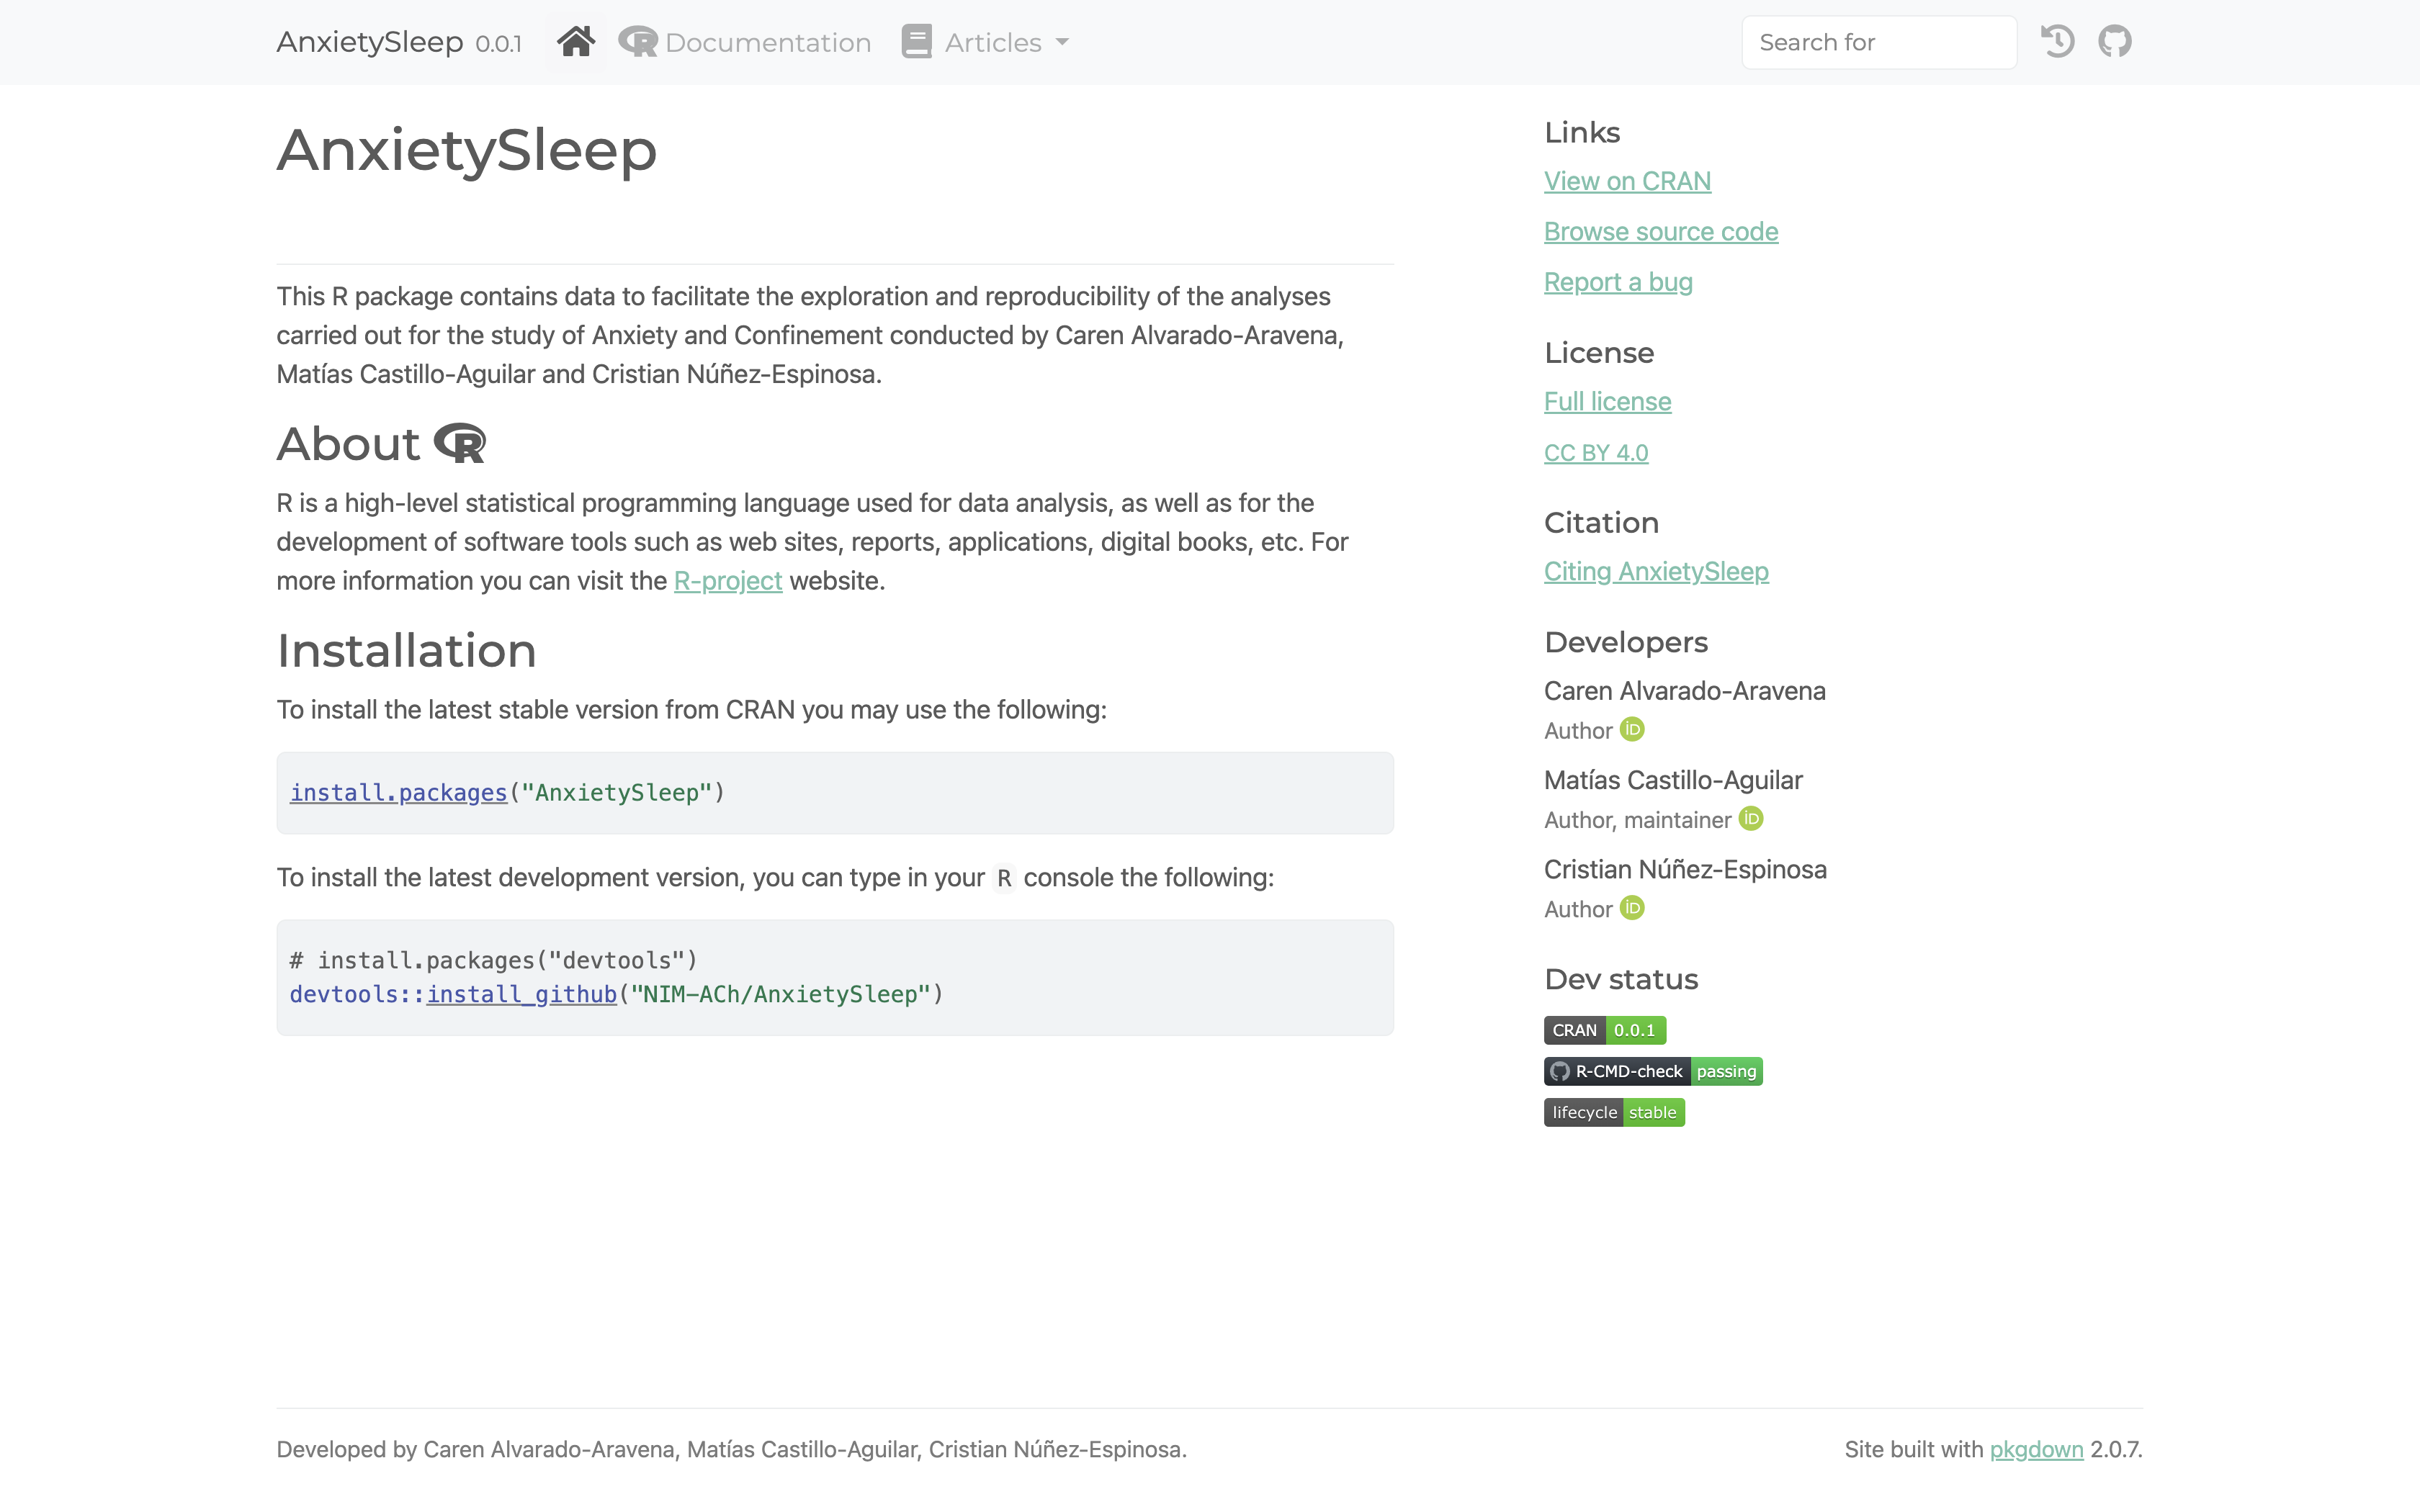Click the AnxietySleep brand title in navbar
Screen dimensions: 2420x1512
[x=370, y=42]
